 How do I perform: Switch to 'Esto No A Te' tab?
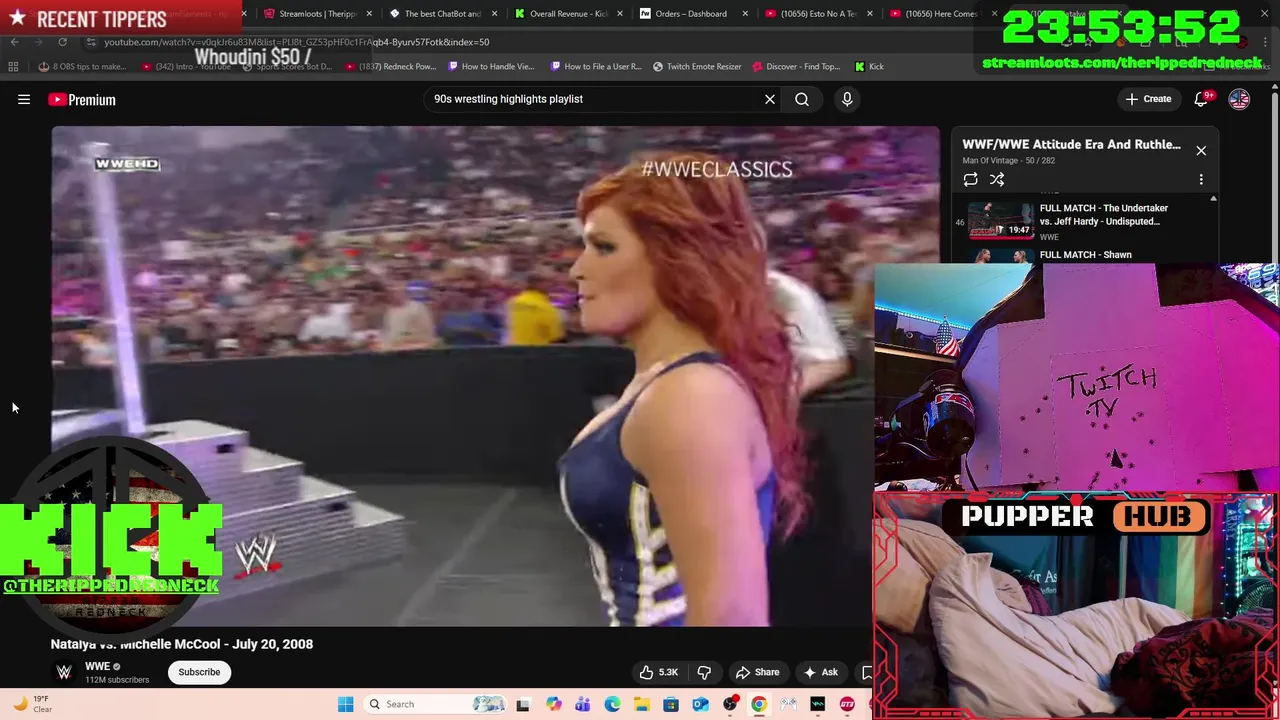click(x=817, y=14)
